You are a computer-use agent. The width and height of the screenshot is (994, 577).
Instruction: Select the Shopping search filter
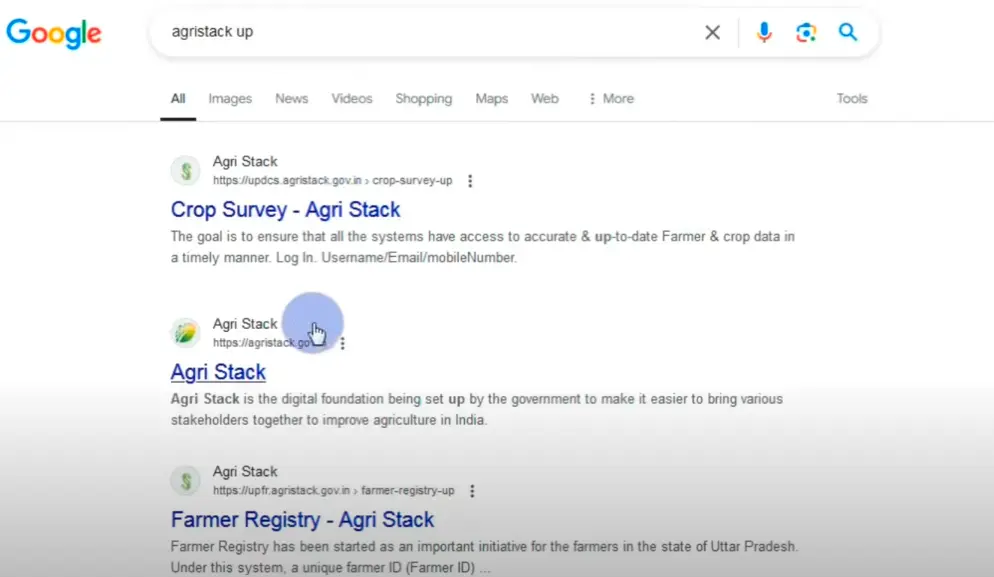click(x=423, y=98)
